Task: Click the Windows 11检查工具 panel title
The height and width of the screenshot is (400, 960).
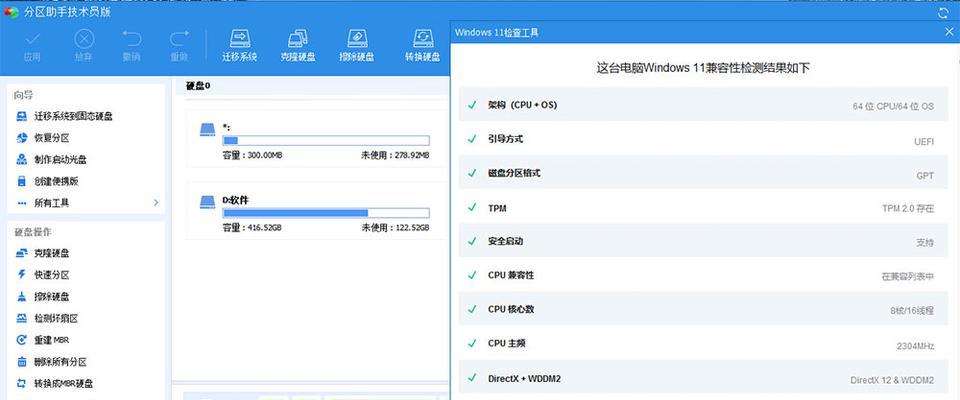Action: click(x=497, y=32)
